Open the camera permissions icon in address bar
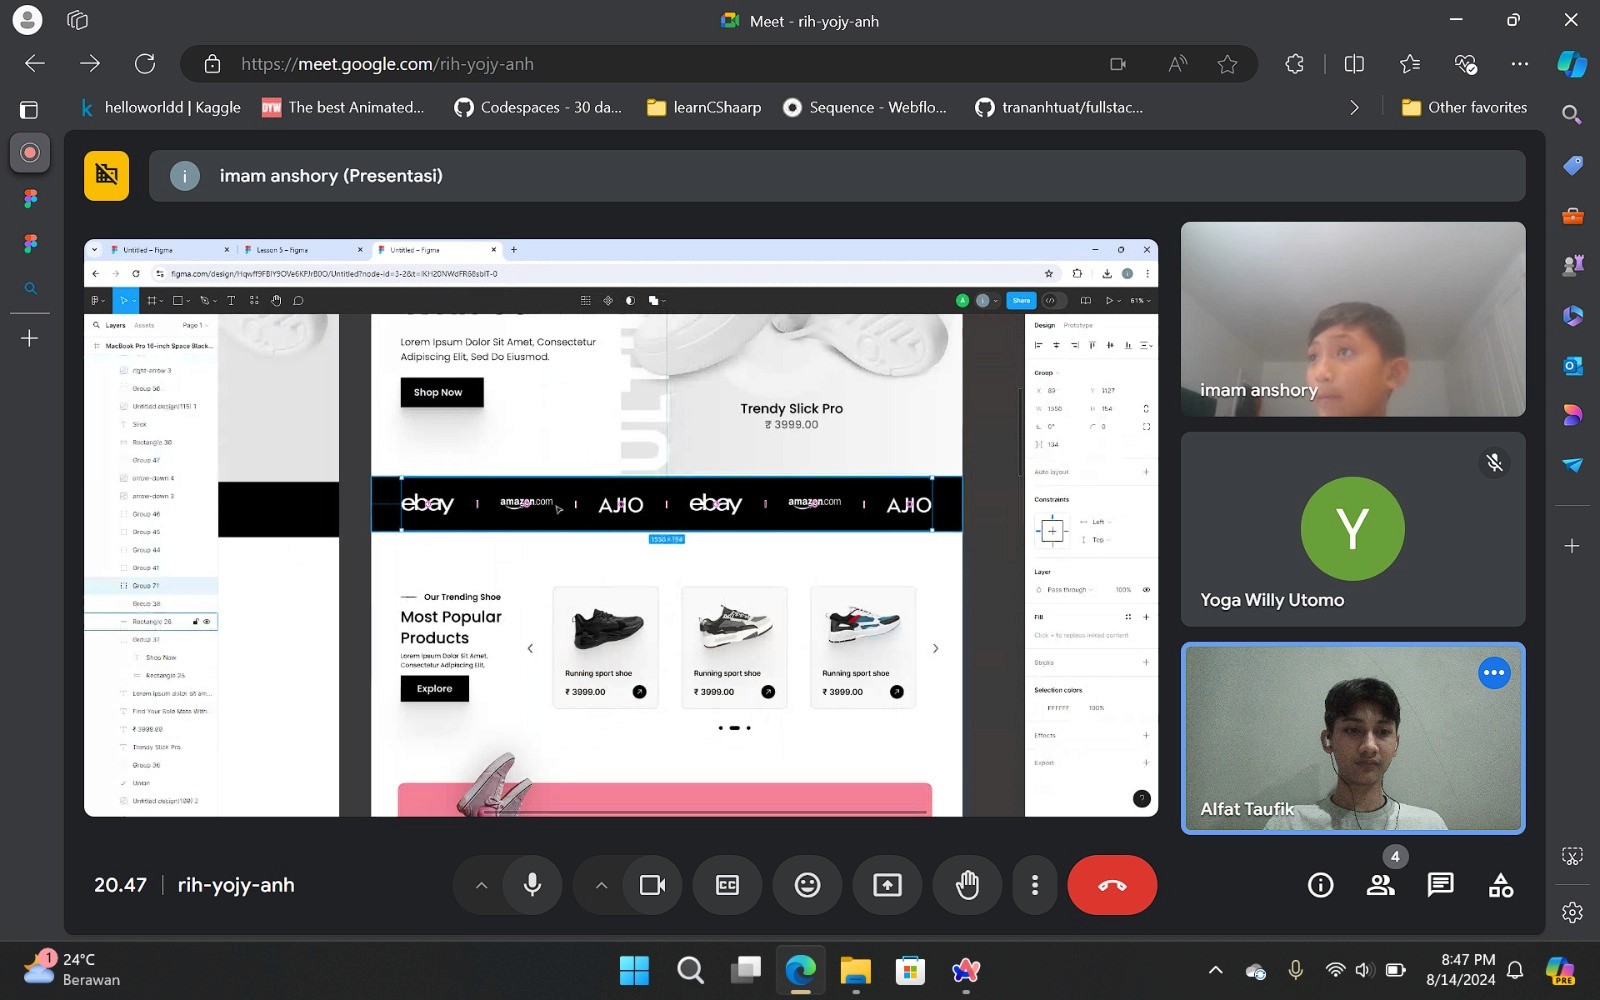This screenshot has height=1000, width=1600. pos(1118,64)
